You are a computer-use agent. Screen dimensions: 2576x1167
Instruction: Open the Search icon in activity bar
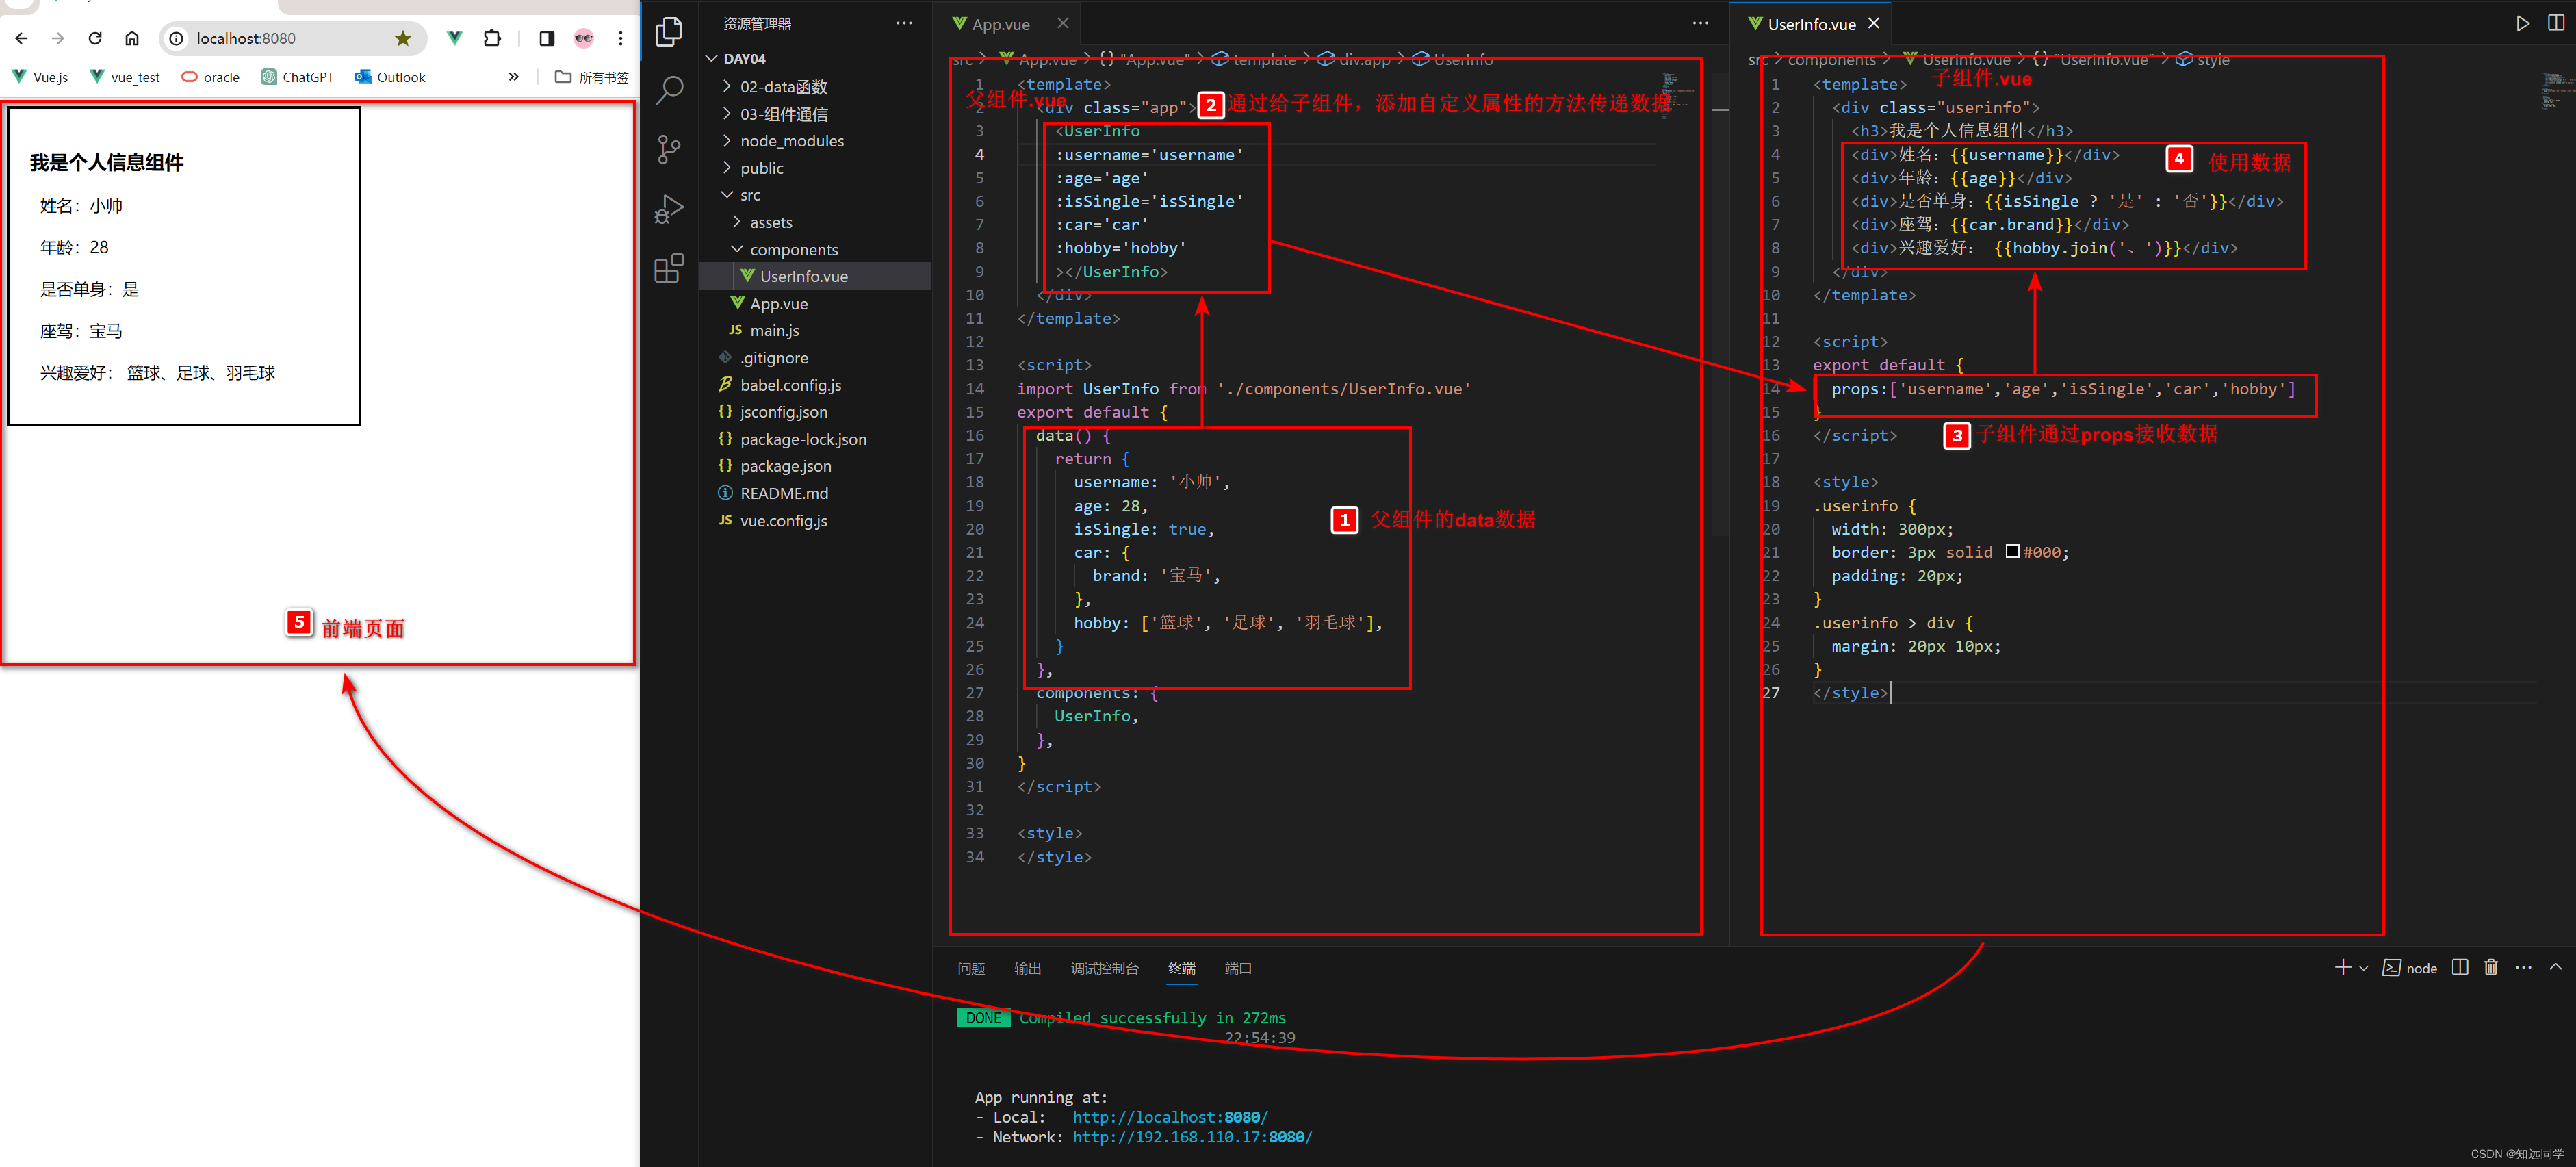[669, 91]
